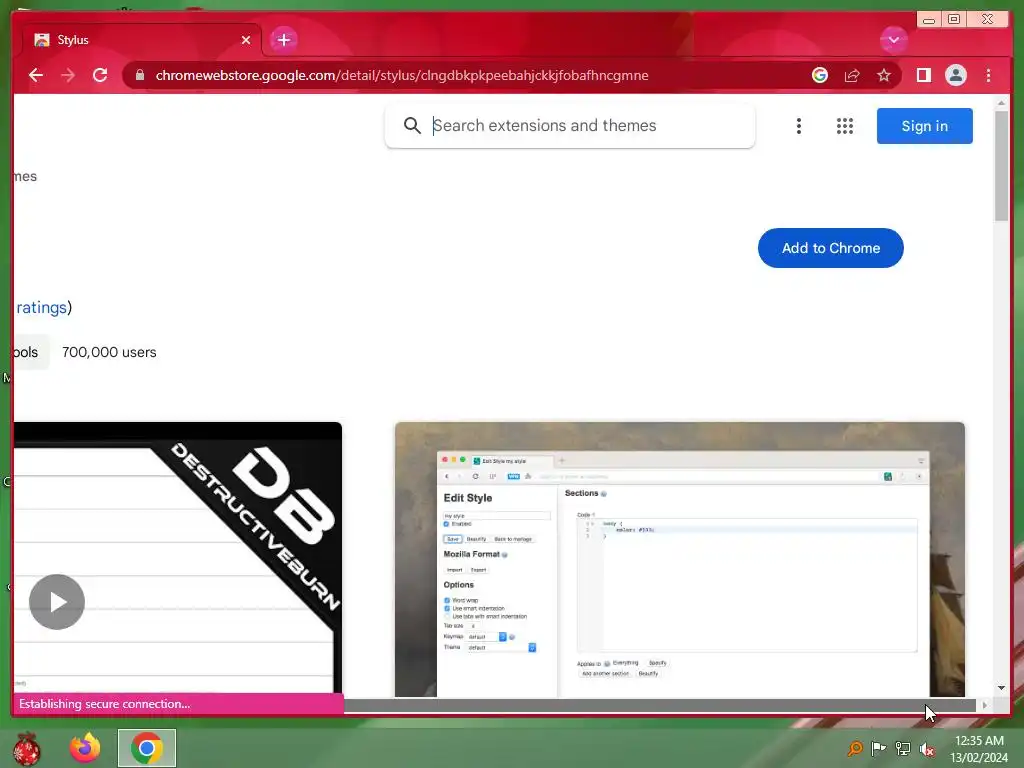This screenshot has width=1024, height=768.
Task: Click the horizontal scrollbar right arrow
Action: [984, 705]
